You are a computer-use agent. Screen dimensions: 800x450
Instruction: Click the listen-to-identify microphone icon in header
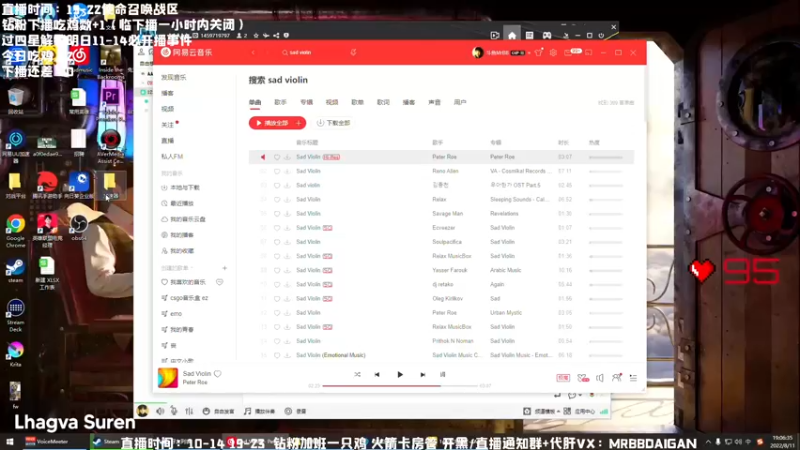(353, 53)
